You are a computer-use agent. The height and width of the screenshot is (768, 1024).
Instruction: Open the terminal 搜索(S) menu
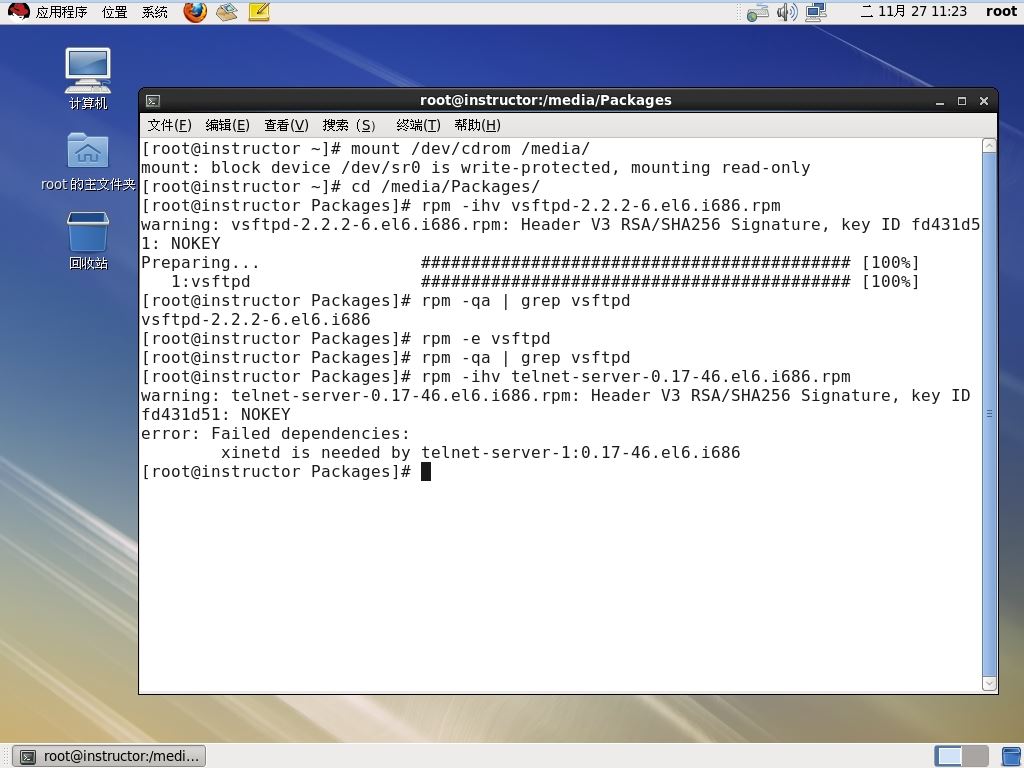point(349,125)
